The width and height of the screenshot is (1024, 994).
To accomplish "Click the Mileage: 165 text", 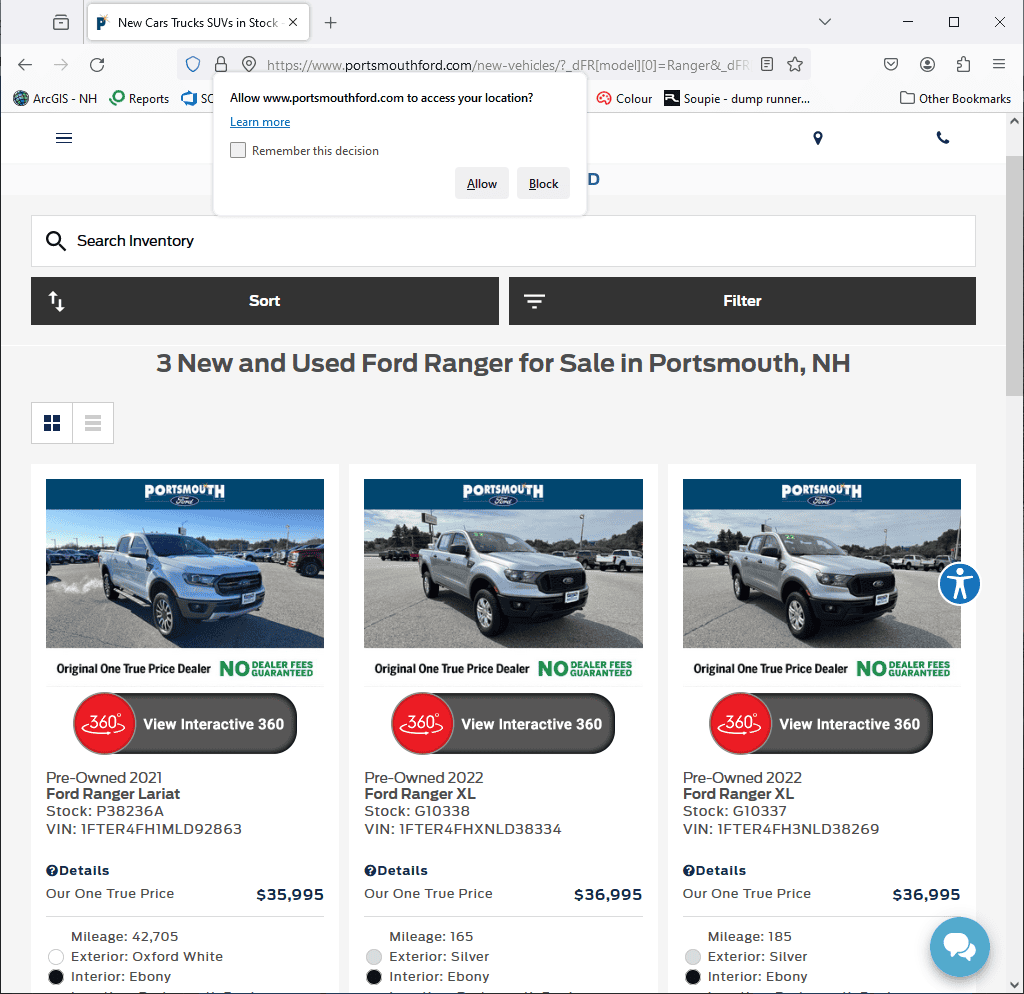I will [x=431, y=937].
